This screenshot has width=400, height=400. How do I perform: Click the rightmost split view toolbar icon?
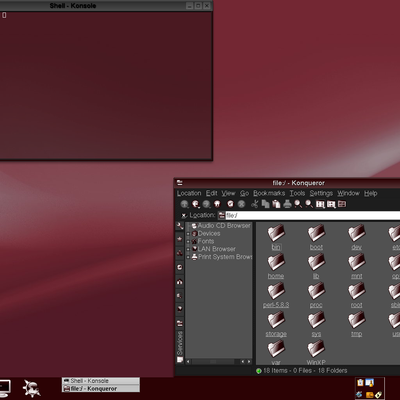click(342, 204)
